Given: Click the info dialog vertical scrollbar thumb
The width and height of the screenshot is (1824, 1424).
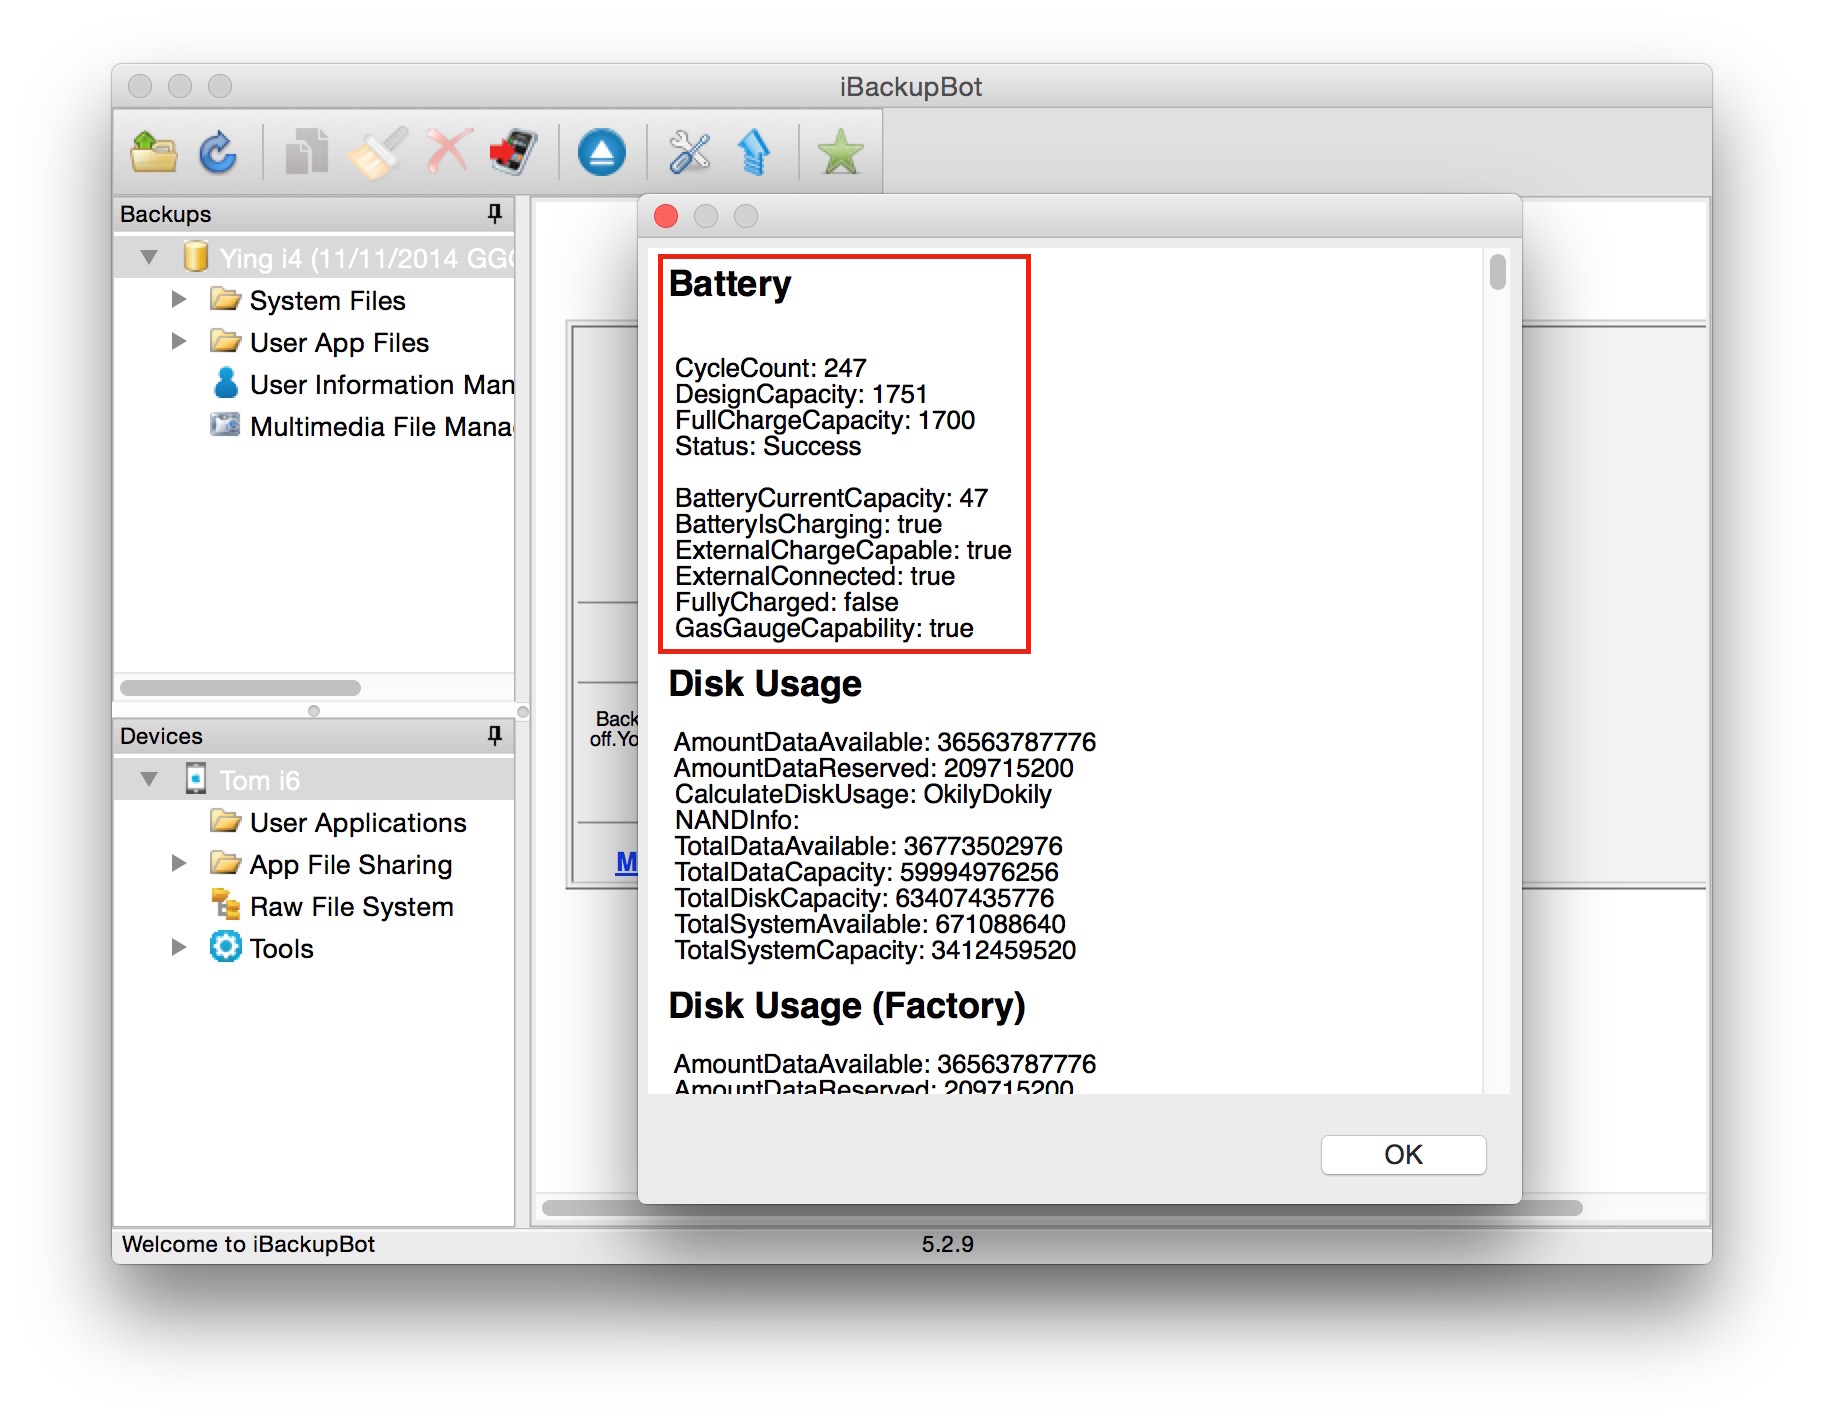Looking at the screenshot, I should pyautogui.click(x=1497, y=272).
